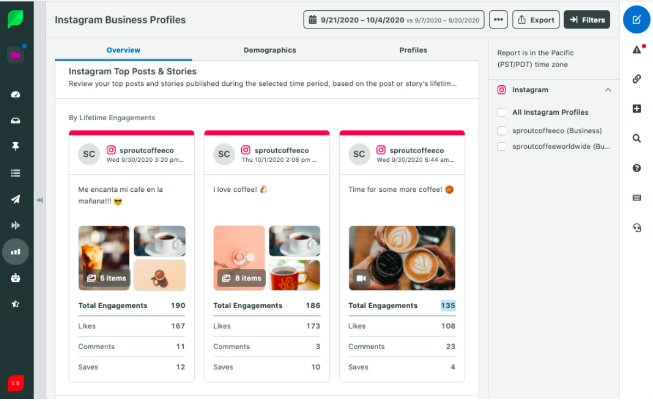
Task: Open the inbox tray icon in sidebar
Action: [x=15, y=121]
